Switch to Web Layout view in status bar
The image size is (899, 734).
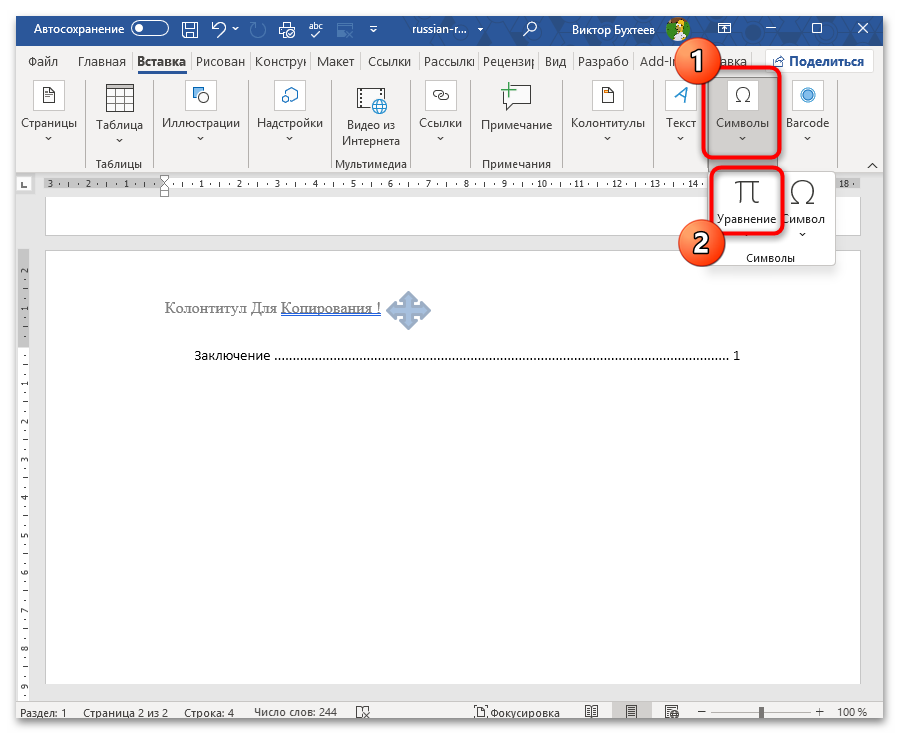(x=671, y=712)
